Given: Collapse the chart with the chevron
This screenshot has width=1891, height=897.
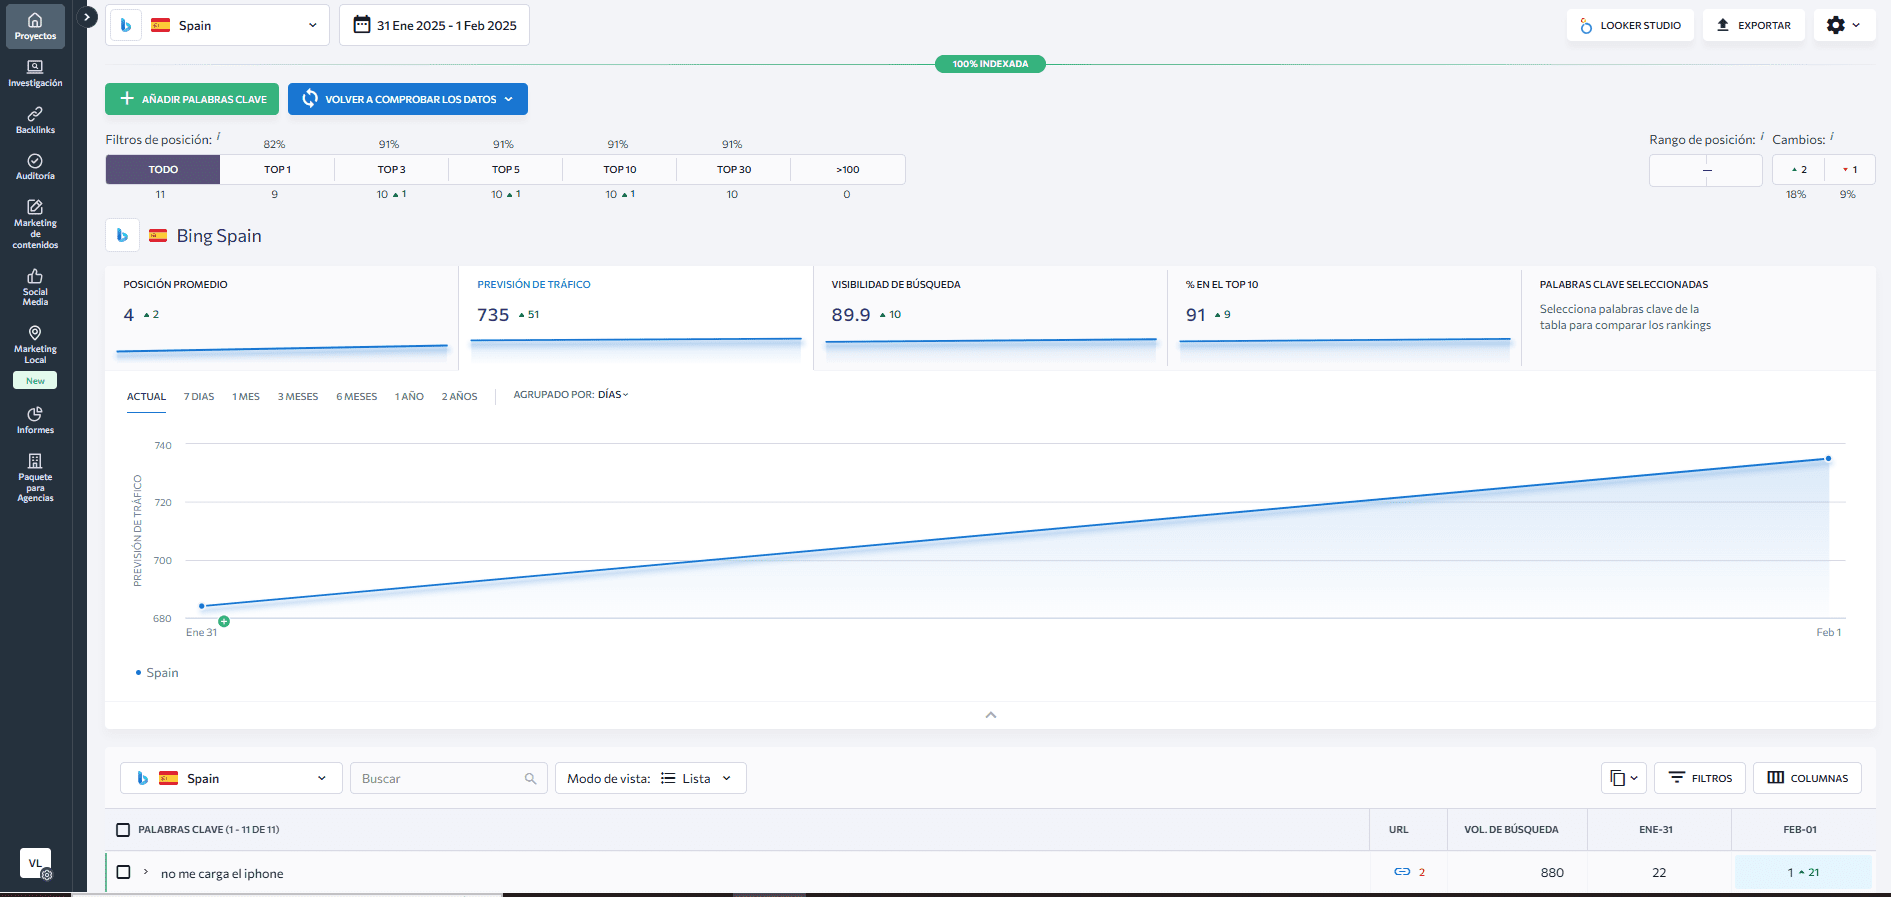Looking at the screenshot, I should [990, 715].
